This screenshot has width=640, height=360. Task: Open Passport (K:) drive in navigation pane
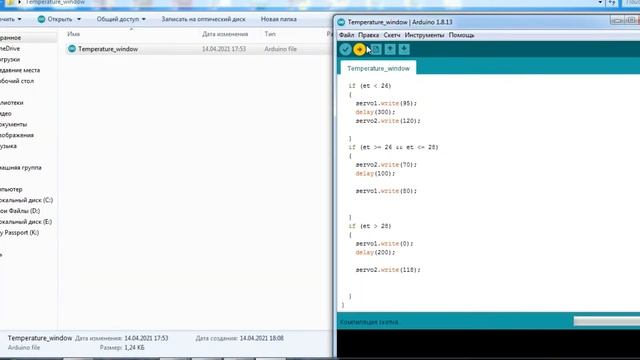[x=20, y=232]
